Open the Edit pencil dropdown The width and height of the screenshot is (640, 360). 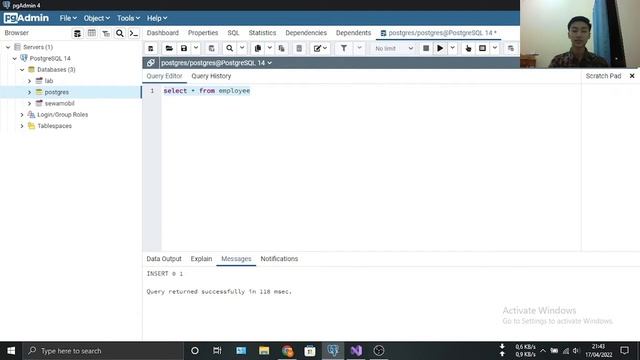point(320,48)
